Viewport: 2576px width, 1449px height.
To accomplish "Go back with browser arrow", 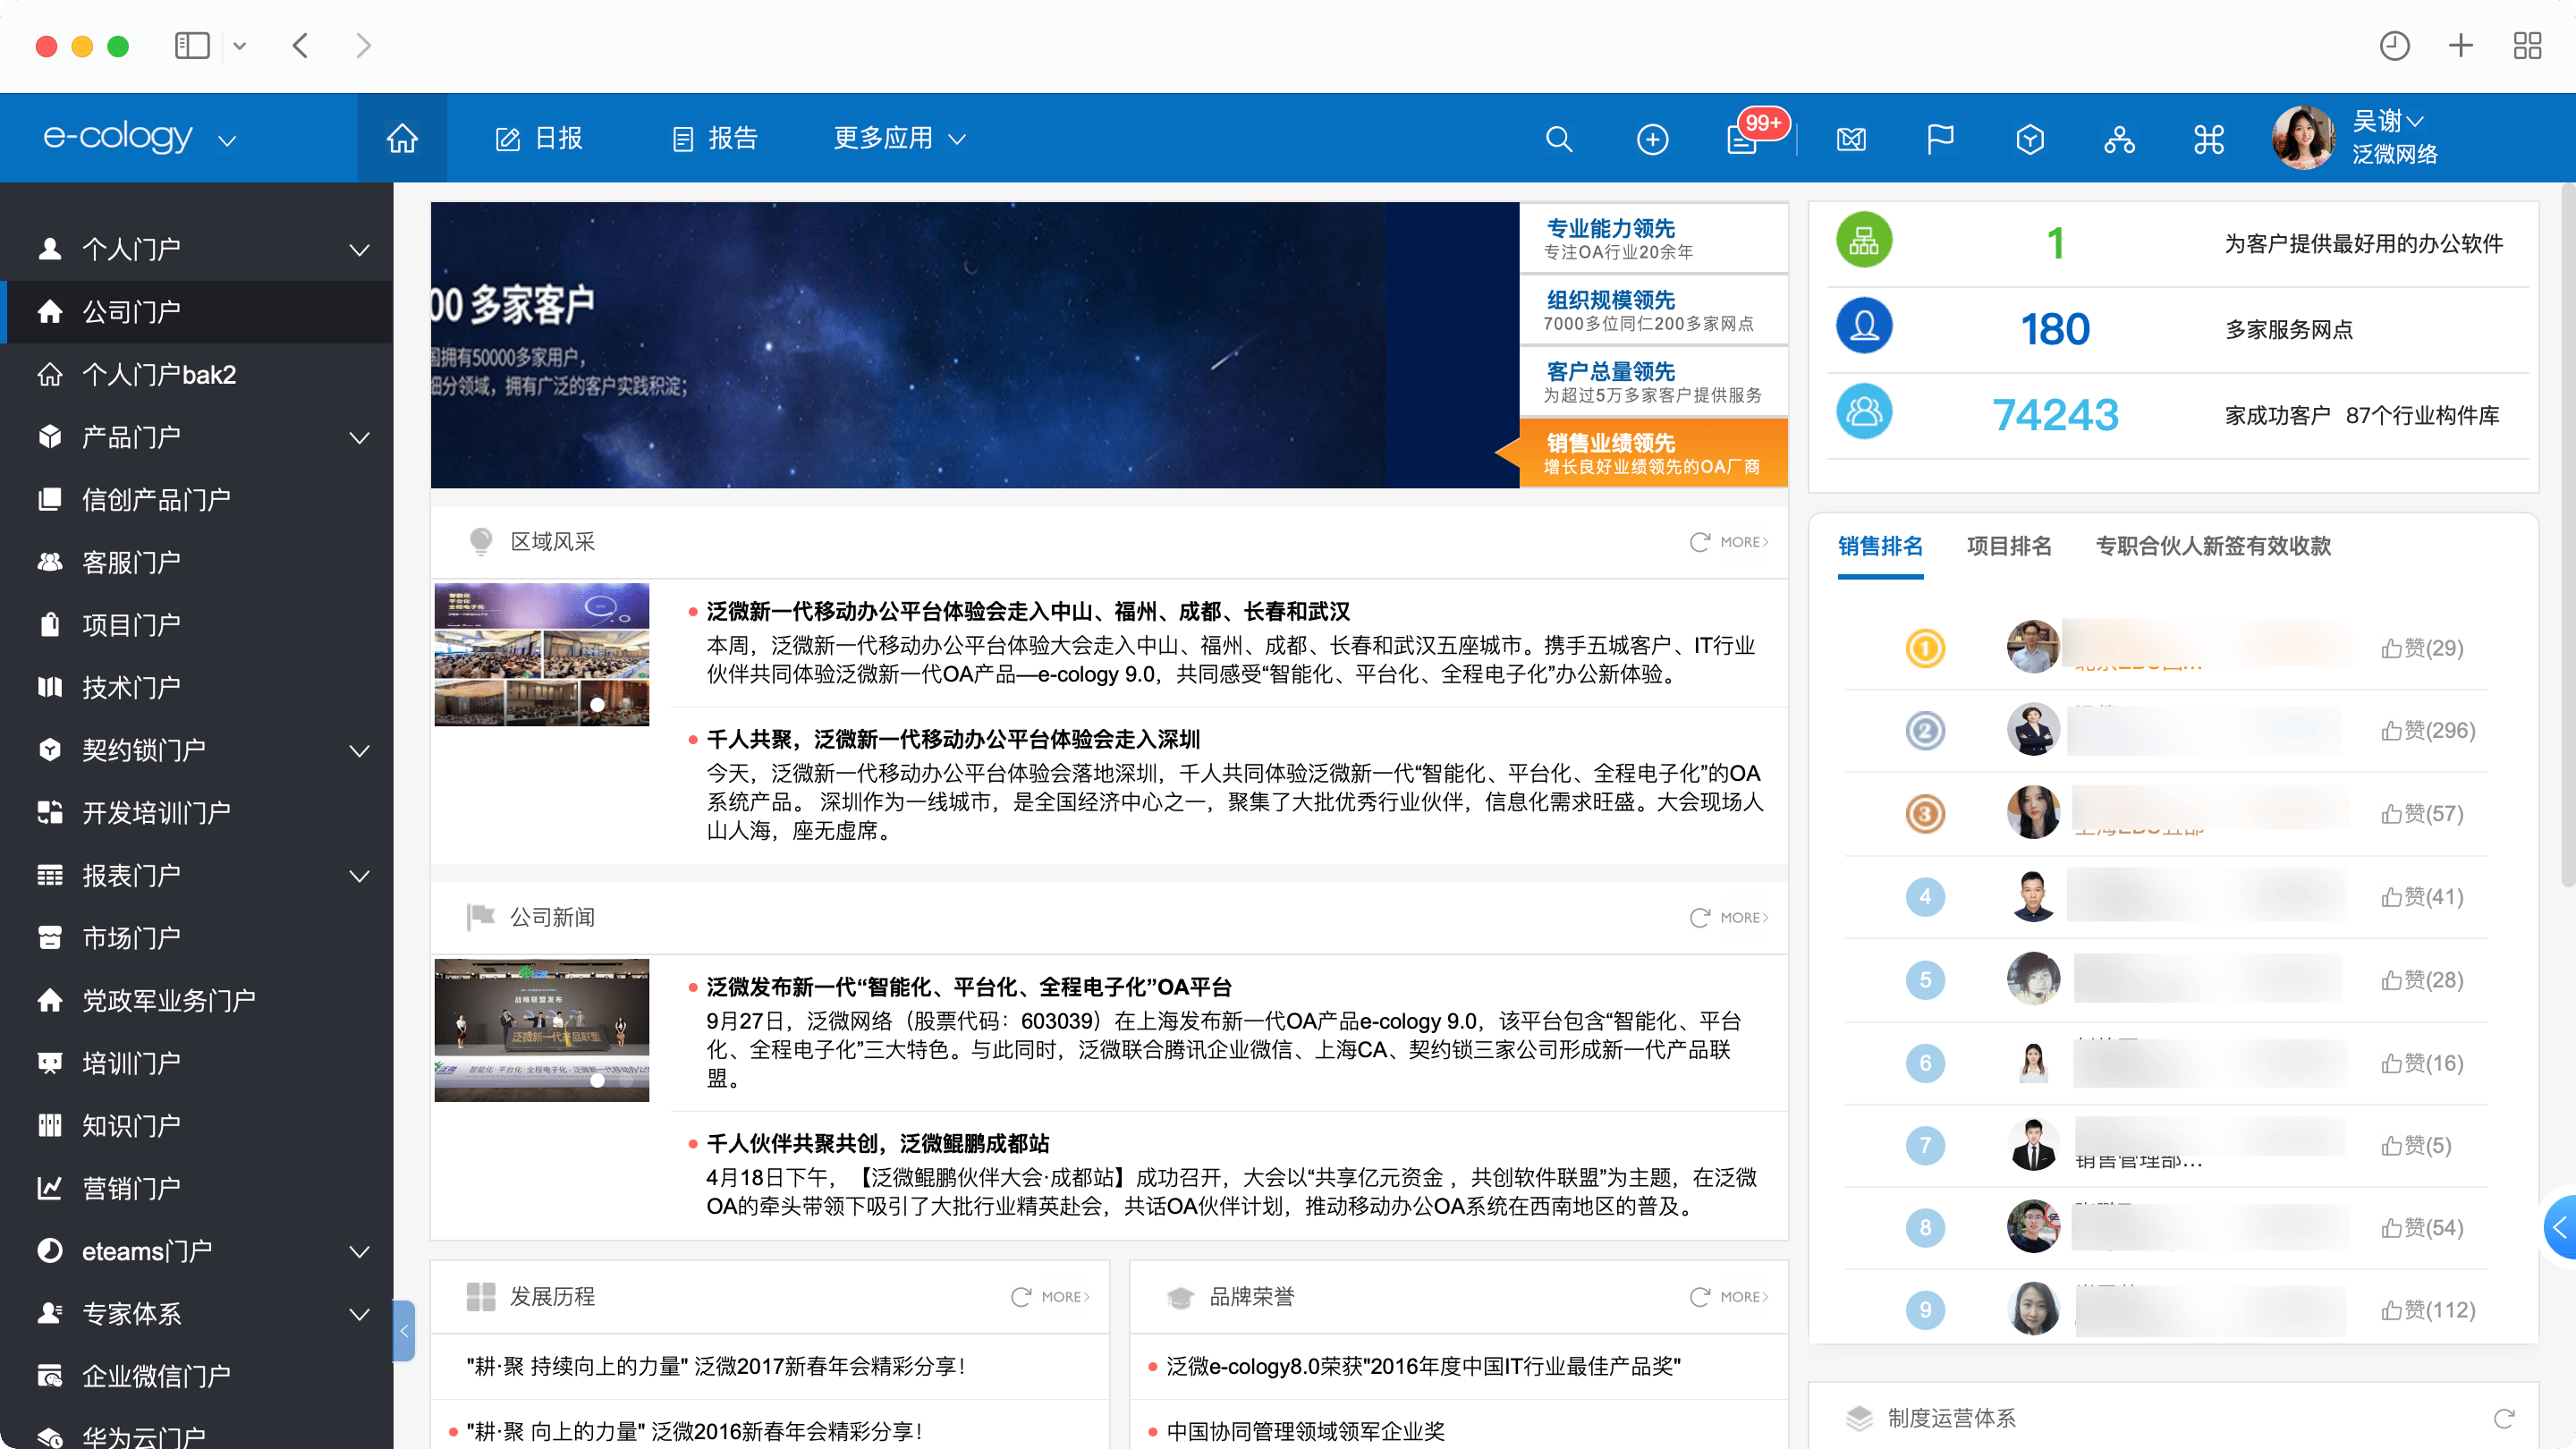I will click(x=300, y=45).
